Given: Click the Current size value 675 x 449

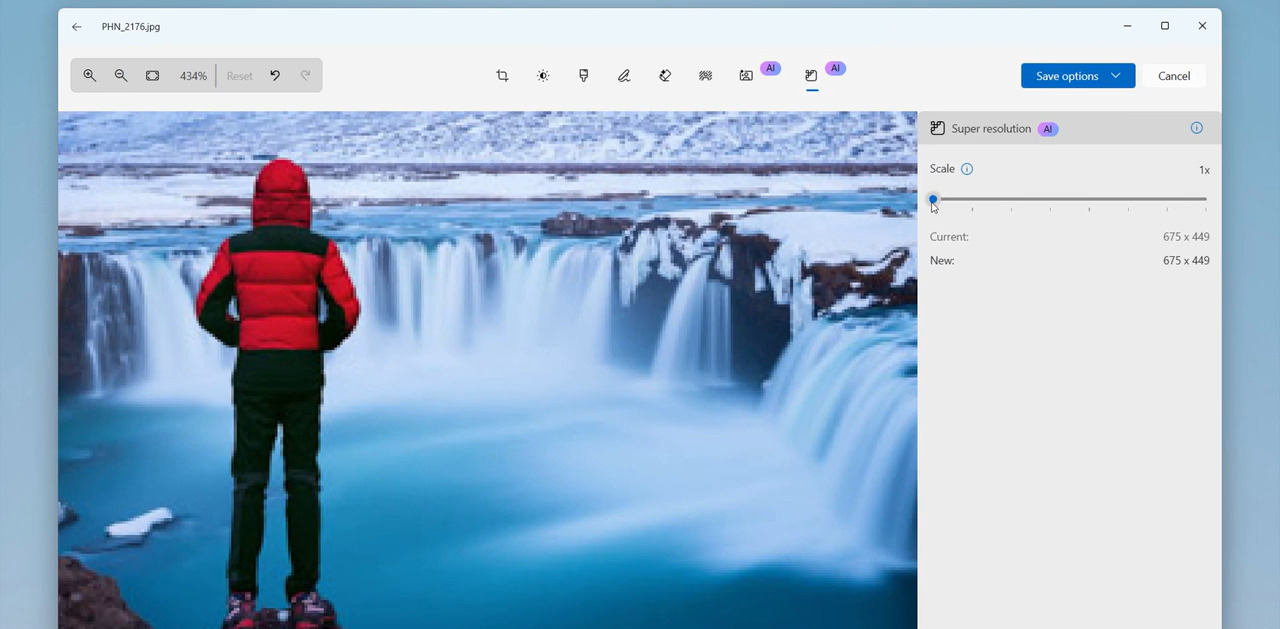Looking at the screenshot, I should coord(1186,237).
